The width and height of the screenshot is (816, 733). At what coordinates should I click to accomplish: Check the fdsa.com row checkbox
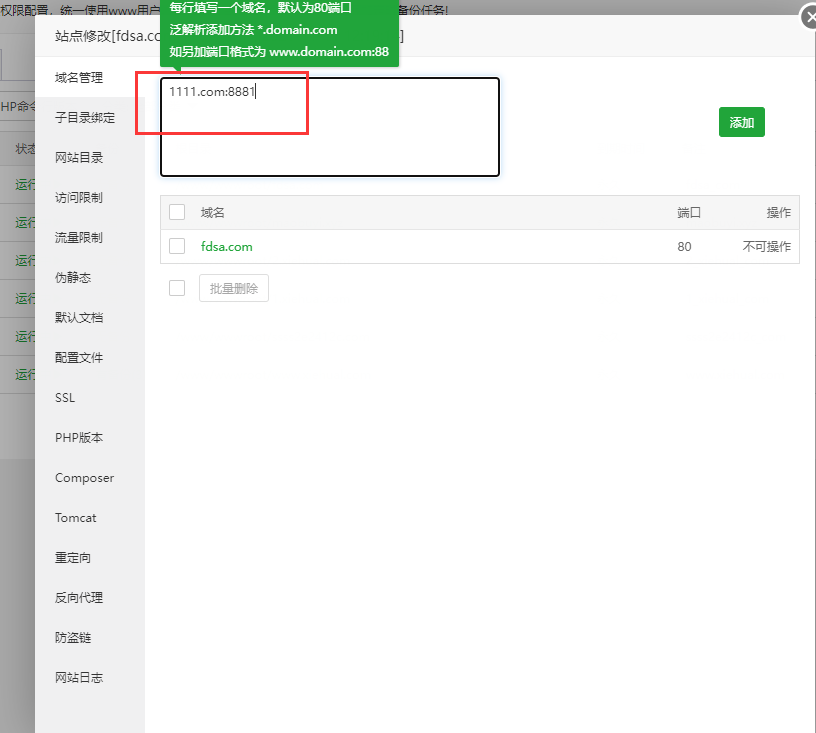point(177,246)
